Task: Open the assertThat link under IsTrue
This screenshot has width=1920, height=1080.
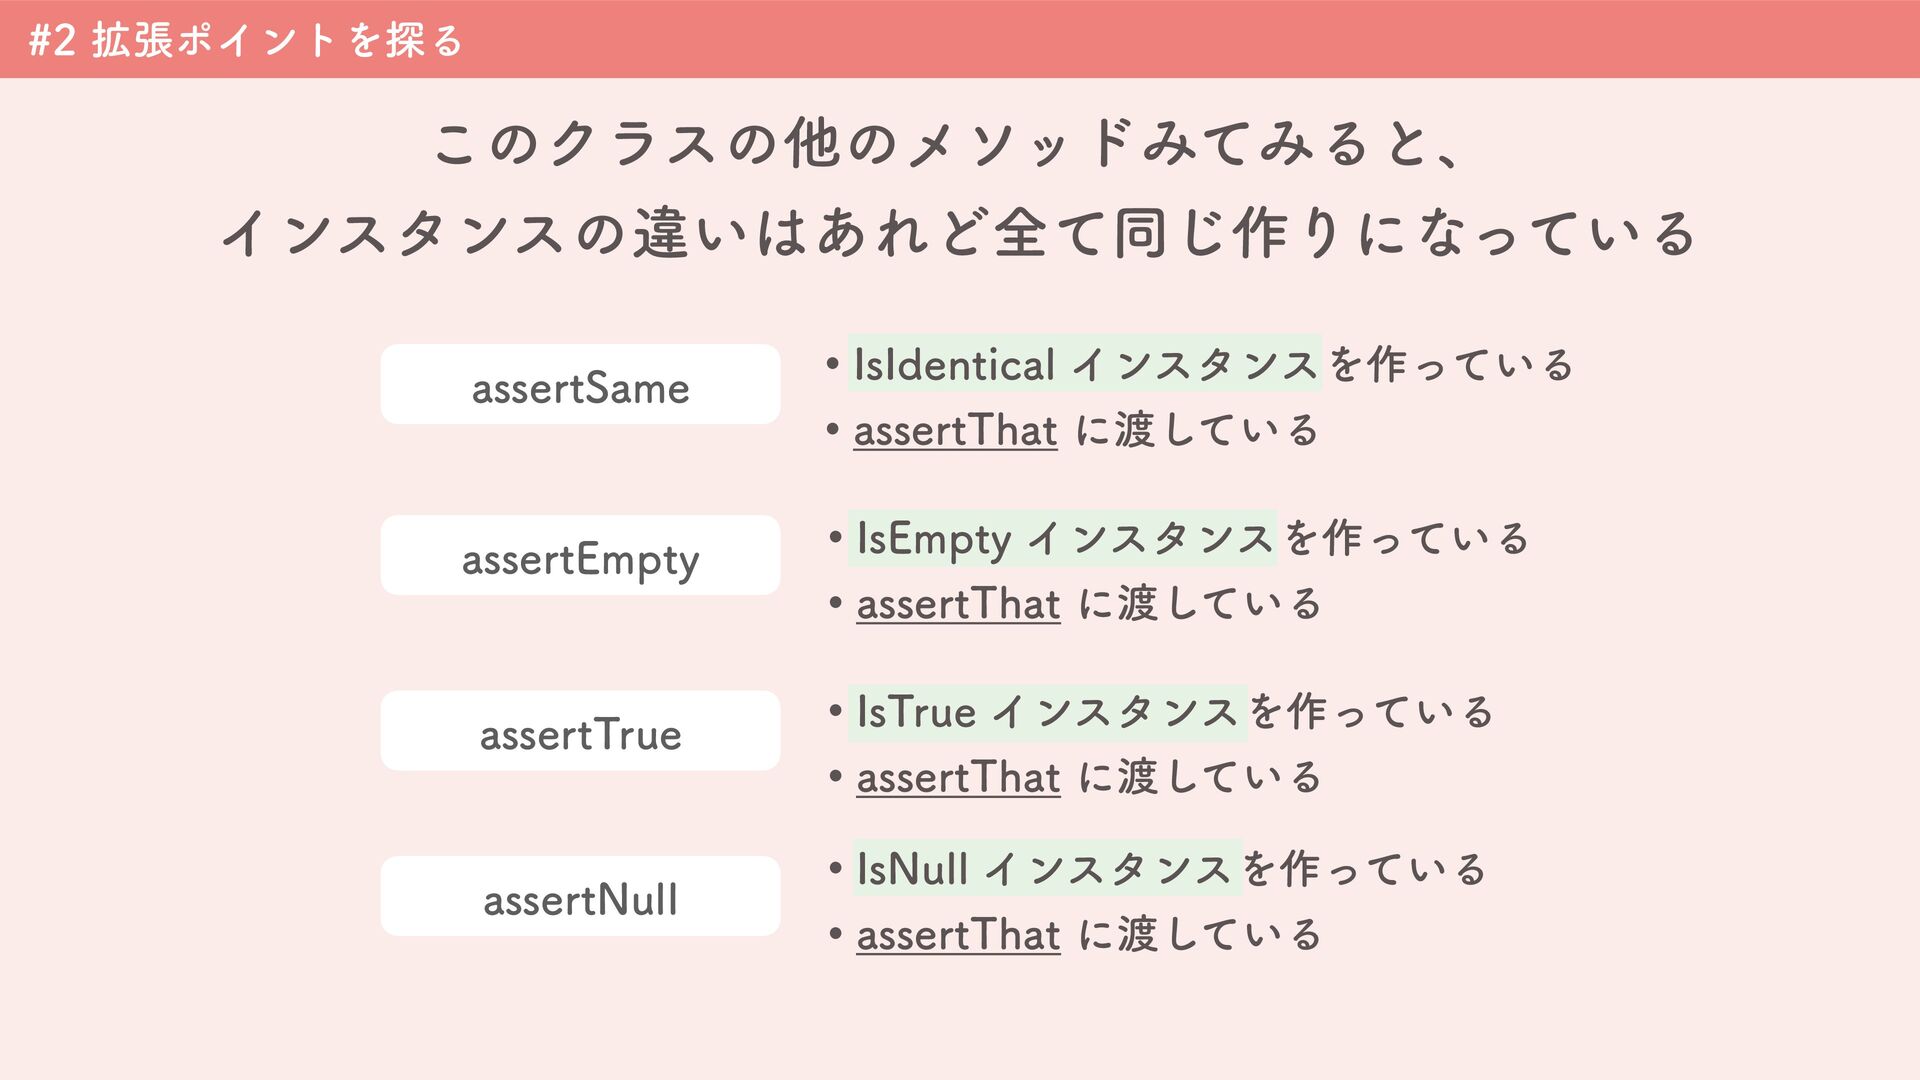Action: click(x=958, y=777)
